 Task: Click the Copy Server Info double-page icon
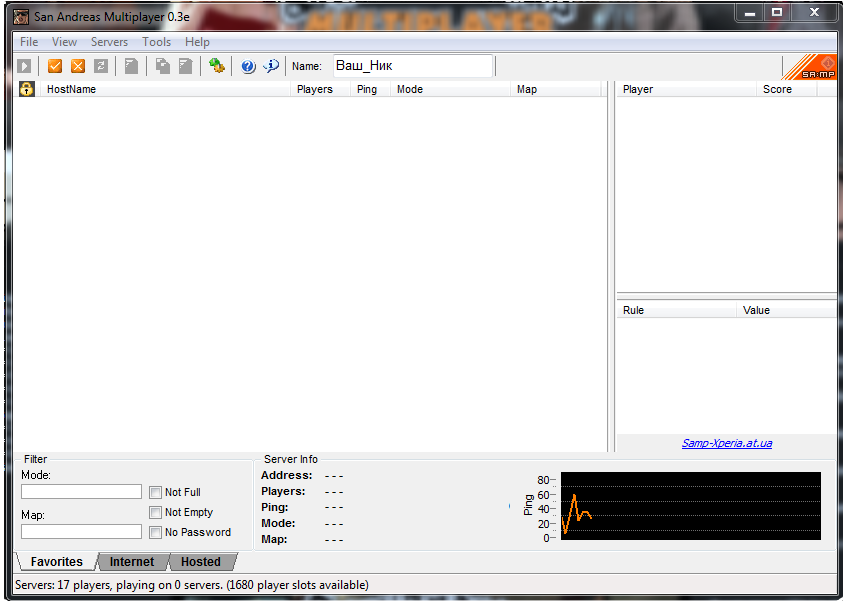coord(163,66)
